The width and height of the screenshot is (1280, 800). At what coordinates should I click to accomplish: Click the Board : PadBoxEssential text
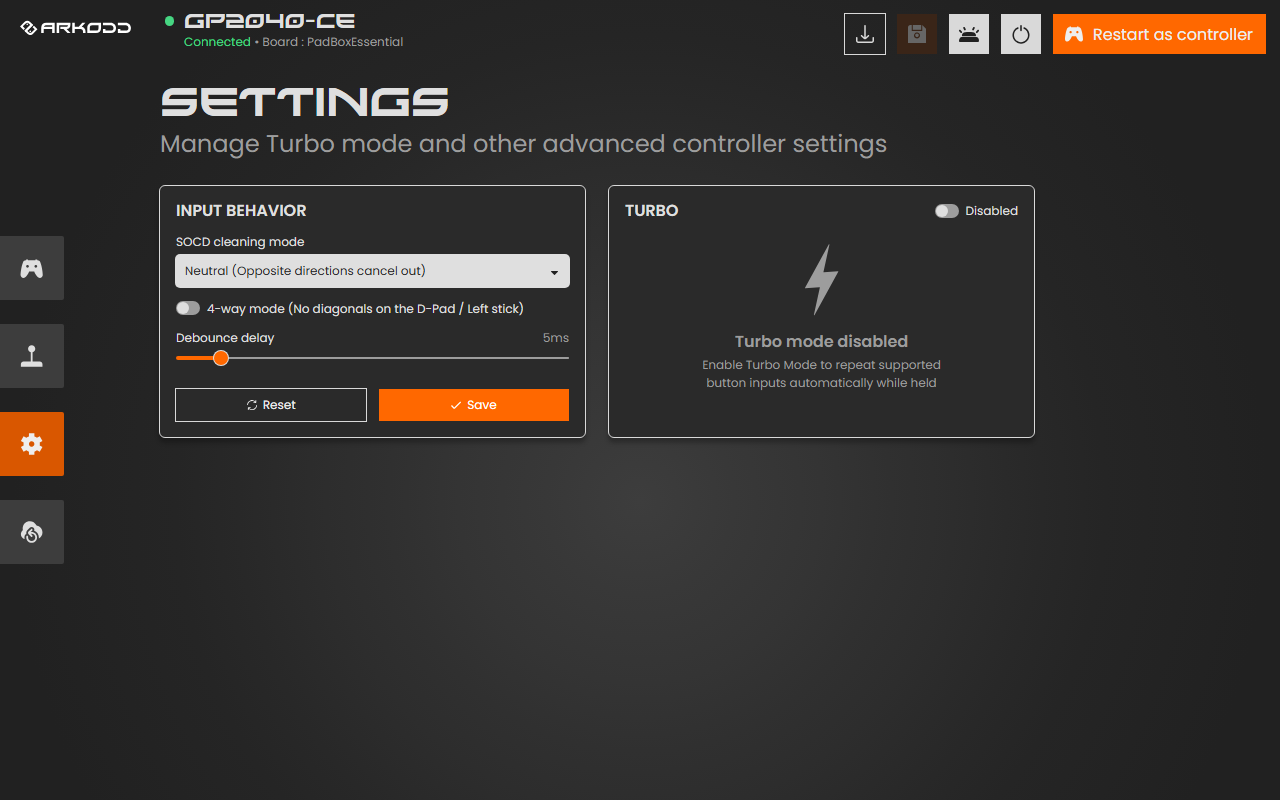tap(333, 42)
